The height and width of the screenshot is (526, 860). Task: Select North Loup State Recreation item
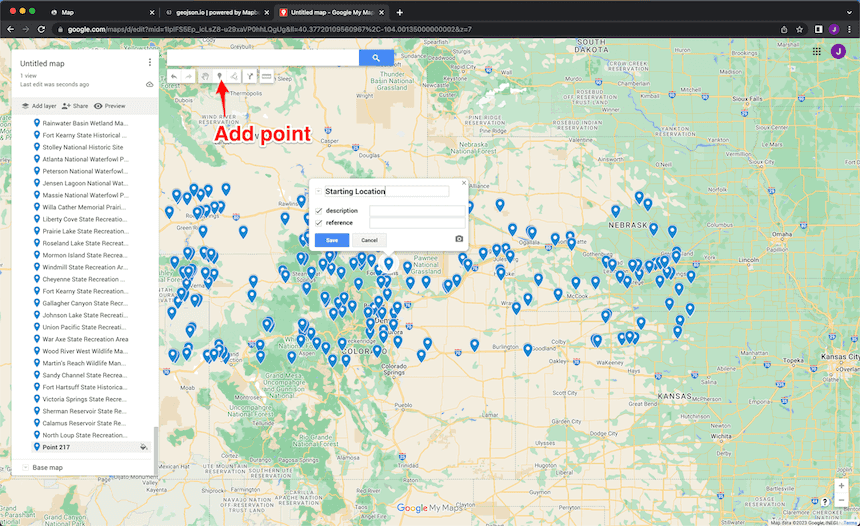tap(85, 435)
